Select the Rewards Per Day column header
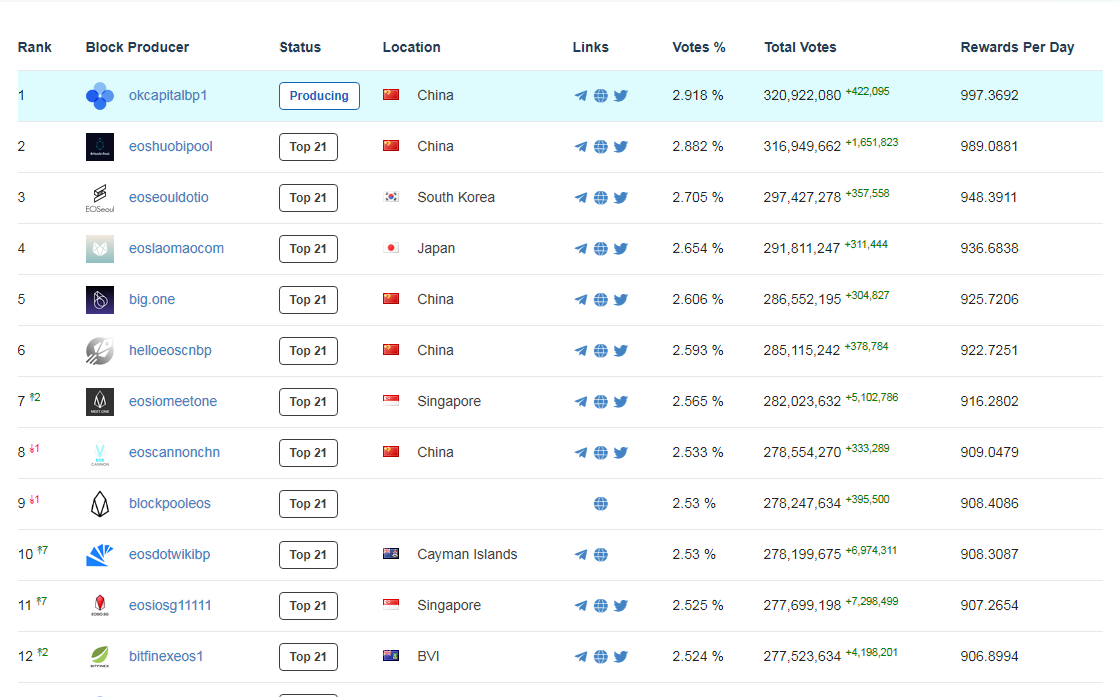 1017,47
